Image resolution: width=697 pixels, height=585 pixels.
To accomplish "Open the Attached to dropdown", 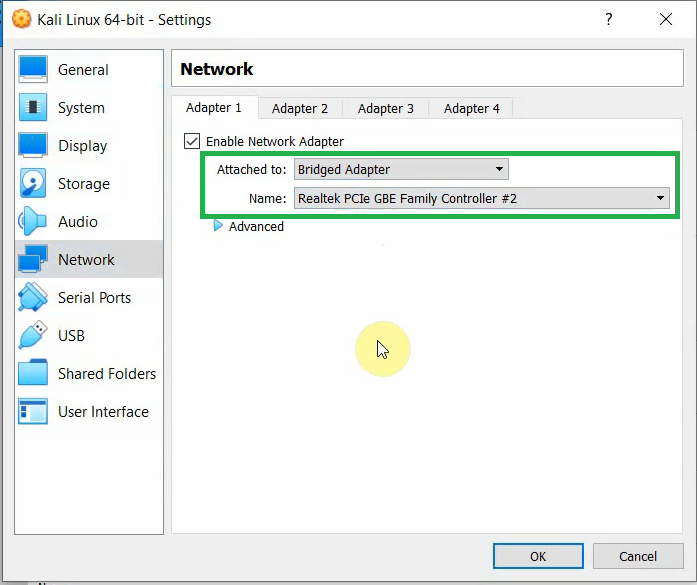I will point(401,169).
